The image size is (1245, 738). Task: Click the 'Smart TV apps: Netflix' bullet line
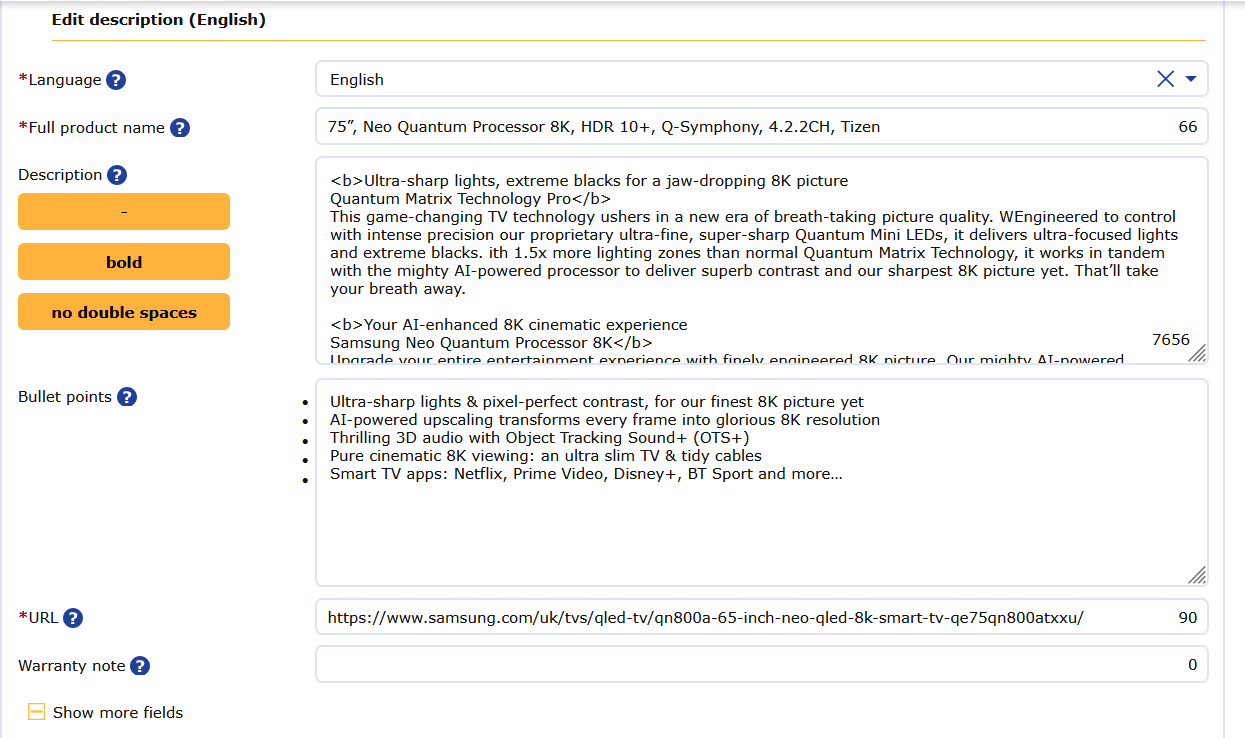click(586, 474)
